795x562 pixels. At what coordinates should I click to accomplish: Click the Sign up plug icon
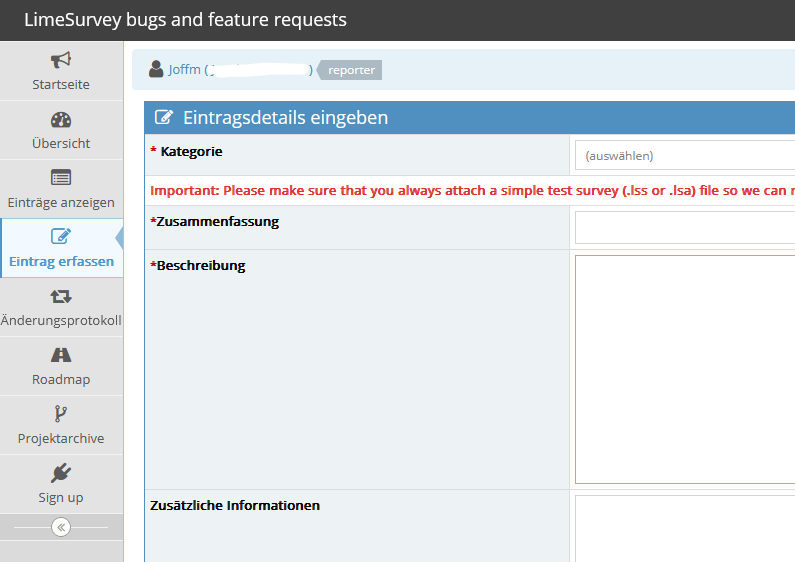tap(61, 473)
